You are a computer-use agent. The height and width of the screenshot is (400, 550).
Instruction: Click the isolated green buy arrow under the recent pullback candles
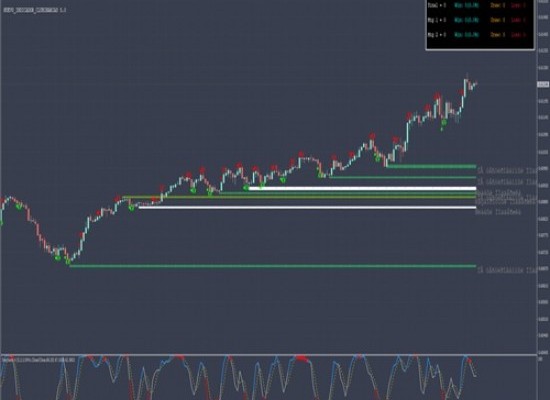pyautogui.click(x=444, y=122)
